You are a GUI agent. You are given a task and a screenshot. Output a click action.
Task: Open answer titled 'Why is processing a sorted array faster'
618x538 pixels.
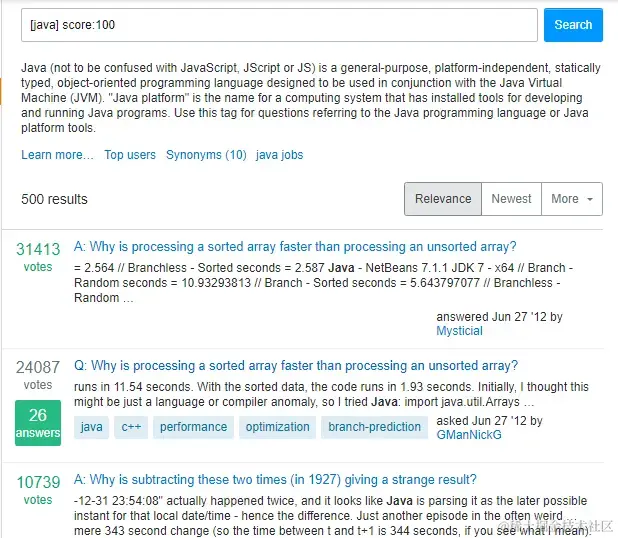[295, 247]
